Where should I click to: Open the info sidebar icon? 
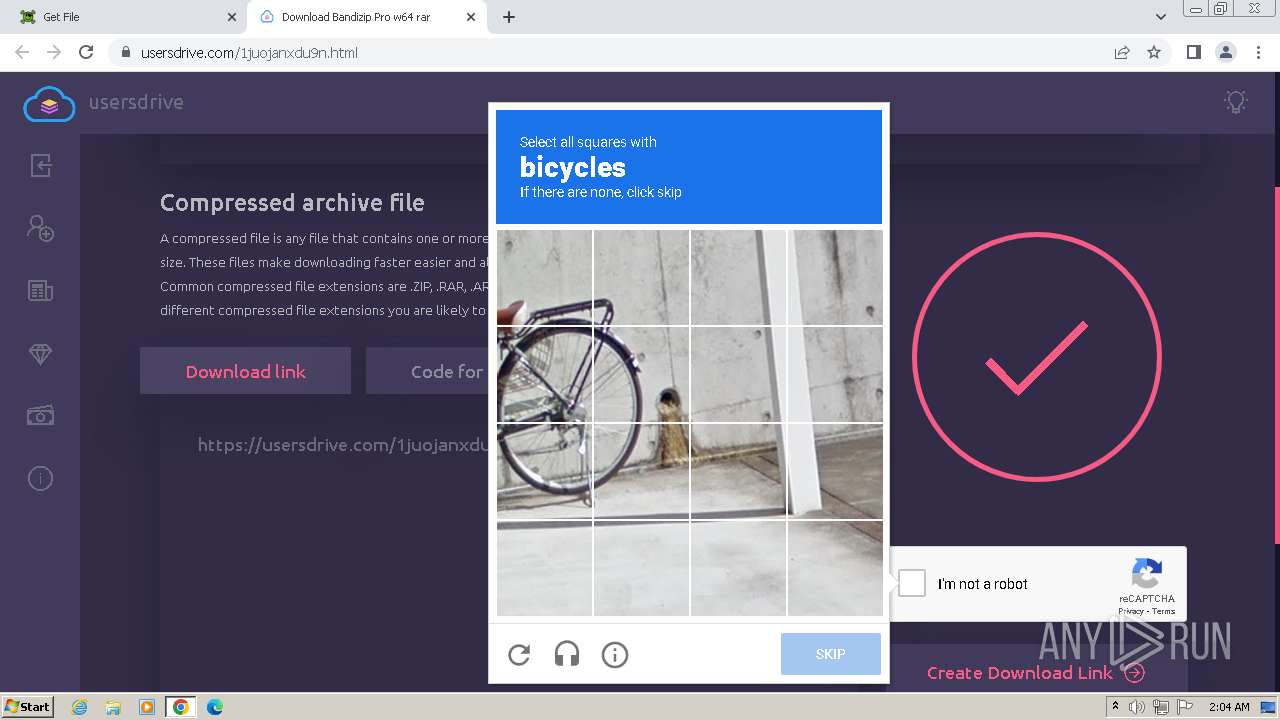pos(40,479)
